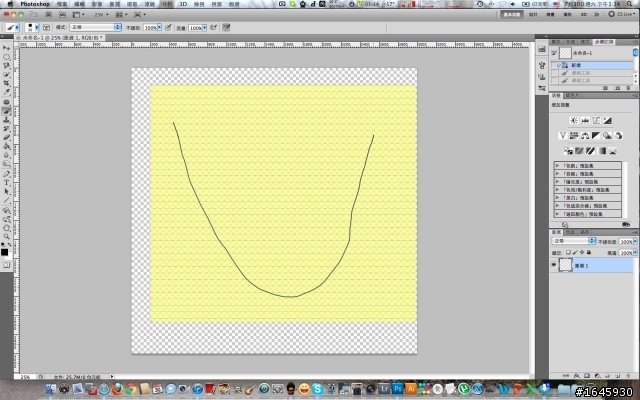Image resolution: width=640 pixels, height=400 pixels.
Task: Toggle tablet pressure for opacity button
Action: click(x=168, y=27)
